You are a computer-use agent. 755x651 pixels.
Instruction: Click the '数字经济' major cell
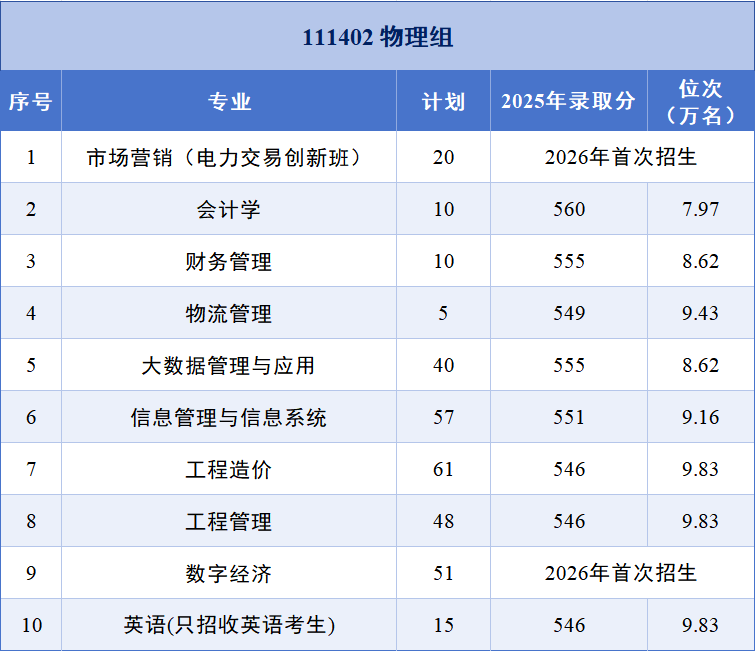point(229,573)
